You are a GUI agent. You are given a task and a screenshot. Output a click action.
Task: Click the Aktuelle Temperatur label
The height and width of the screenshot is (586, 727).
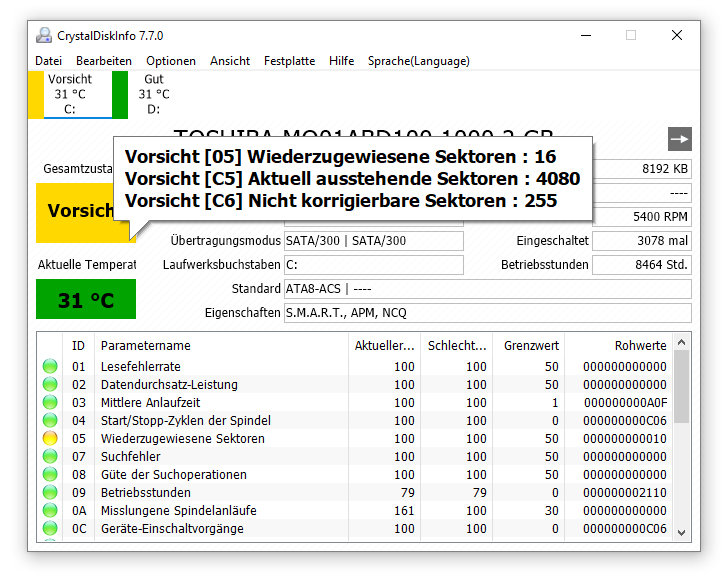87,265
